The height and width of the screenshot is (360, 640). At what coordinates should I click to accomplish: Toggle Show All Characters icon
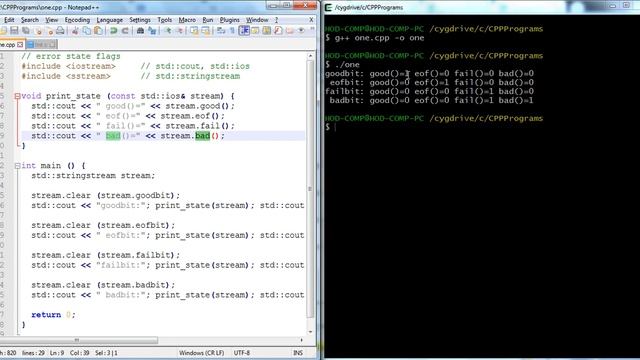click(x=232, y=31)
